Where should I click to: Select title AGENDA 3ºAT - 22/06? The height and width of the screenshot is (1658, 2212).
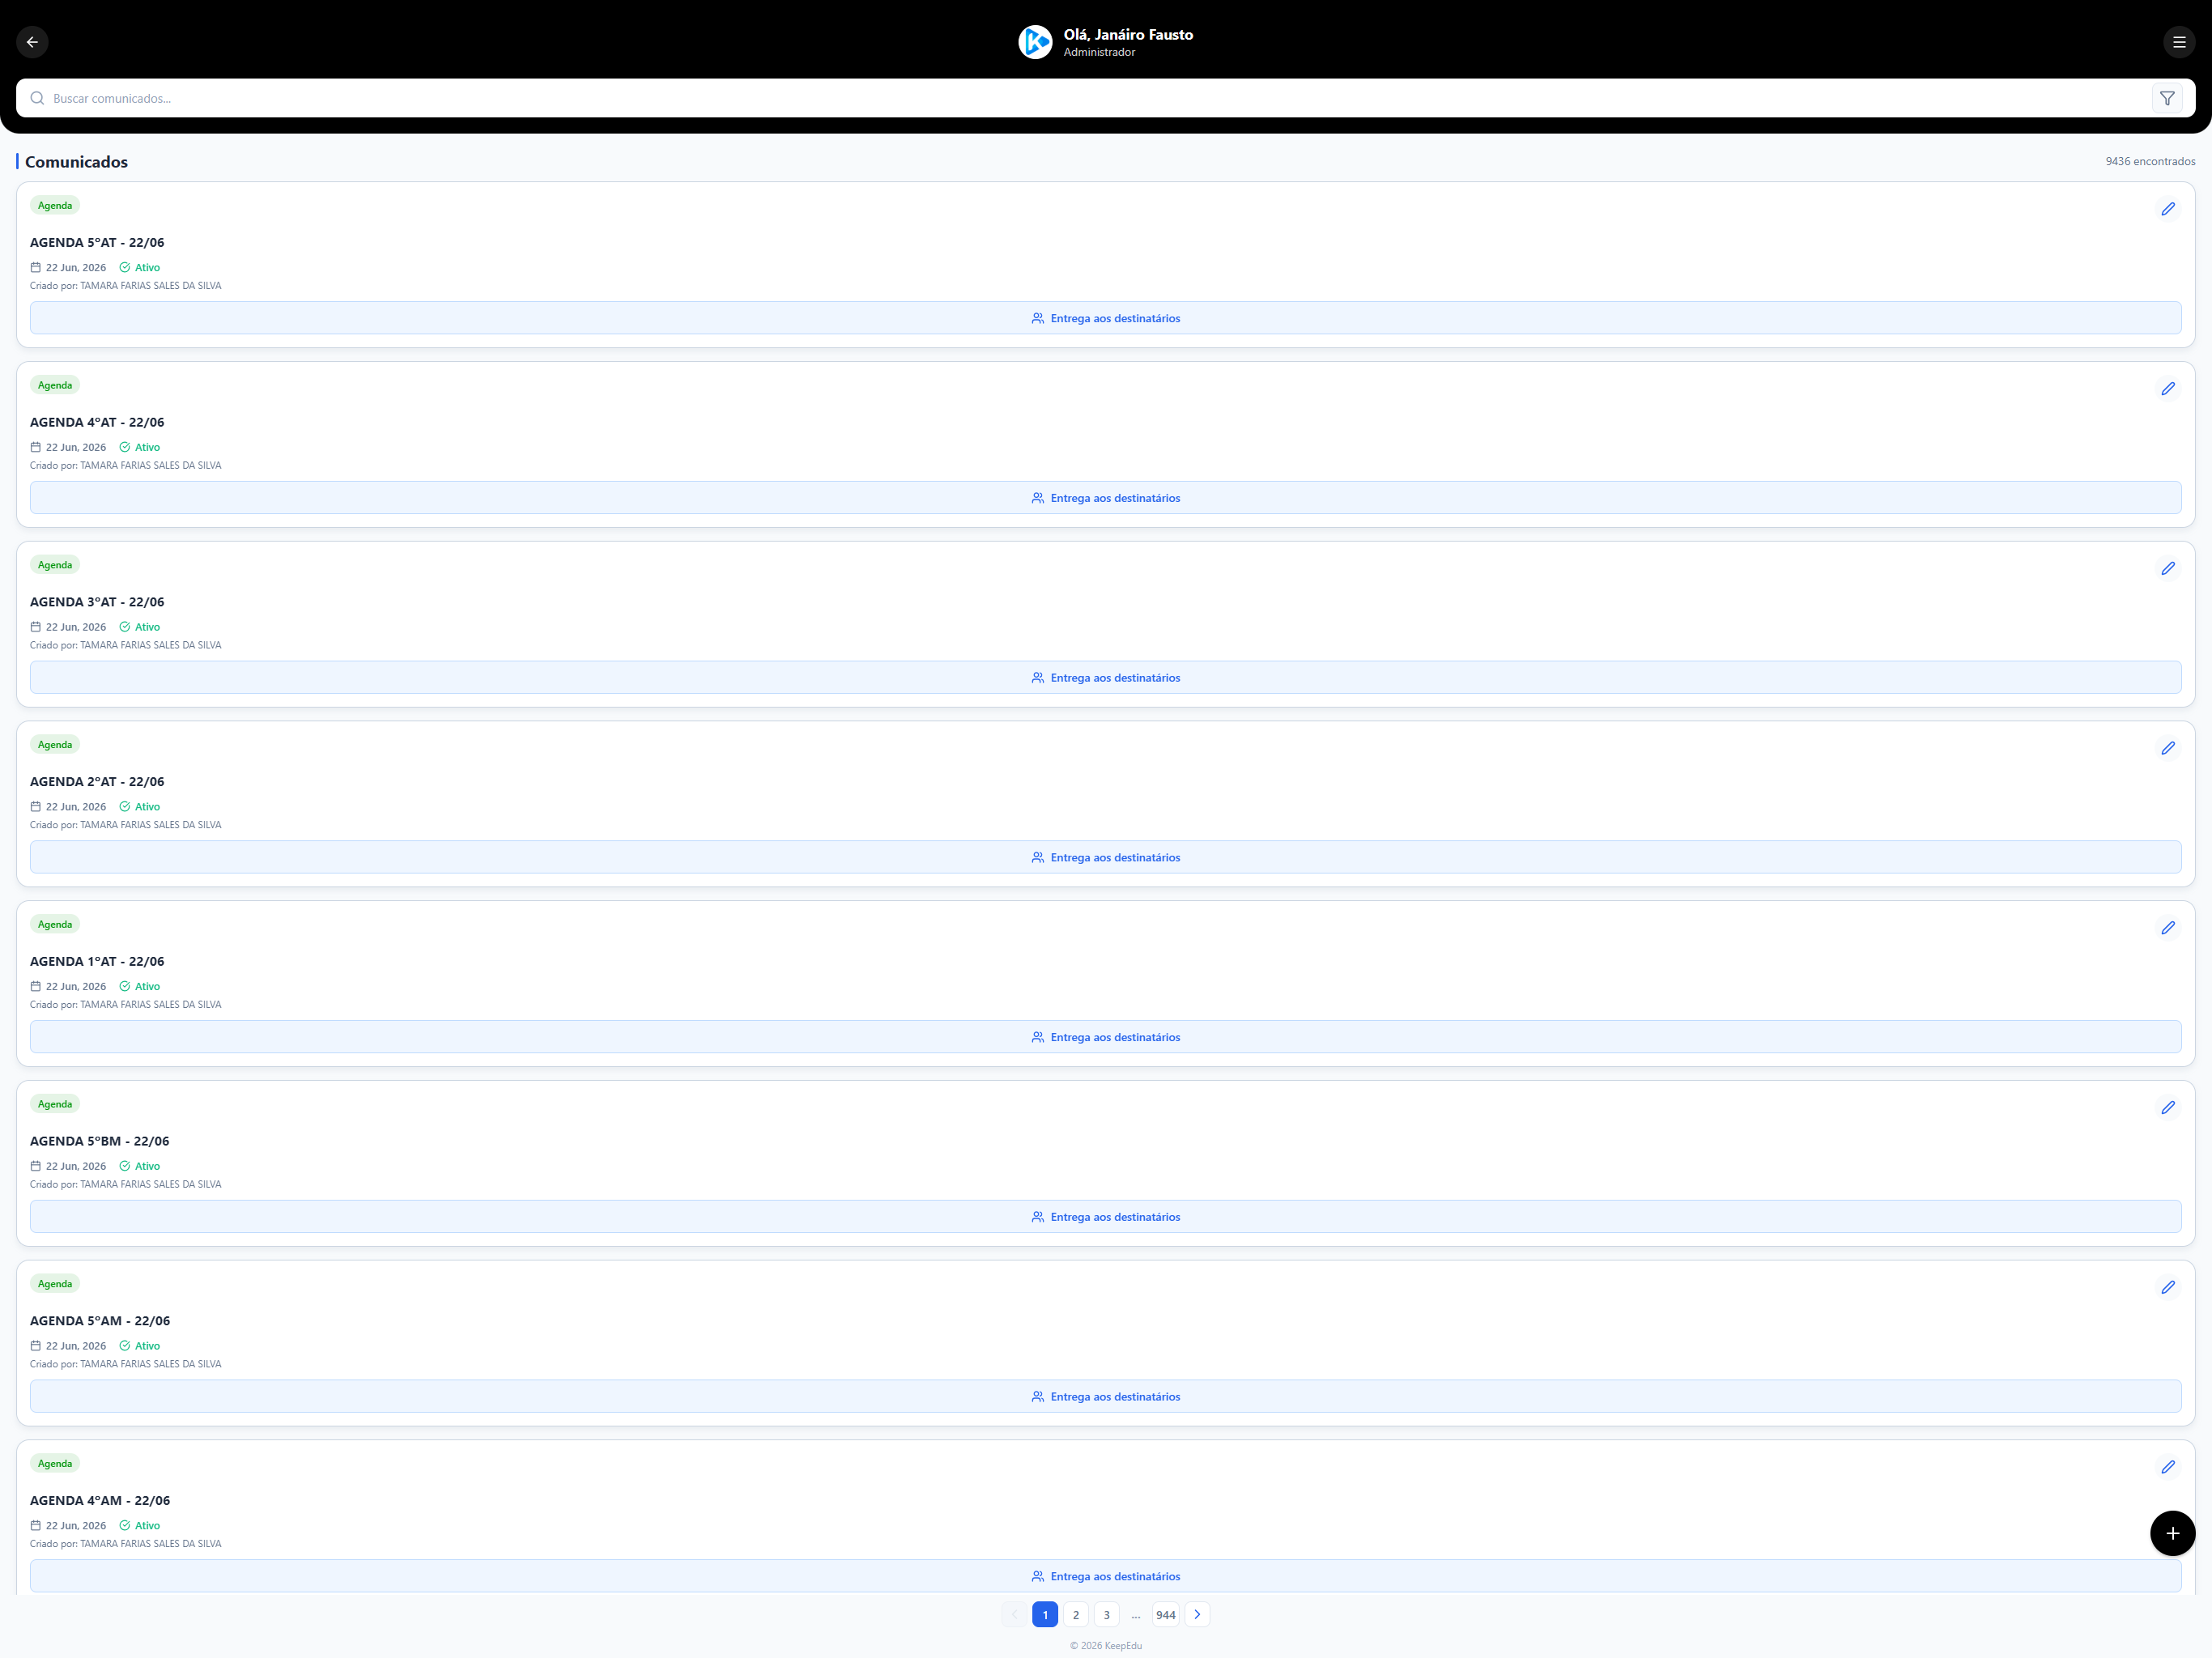click(x=97, y=603)
